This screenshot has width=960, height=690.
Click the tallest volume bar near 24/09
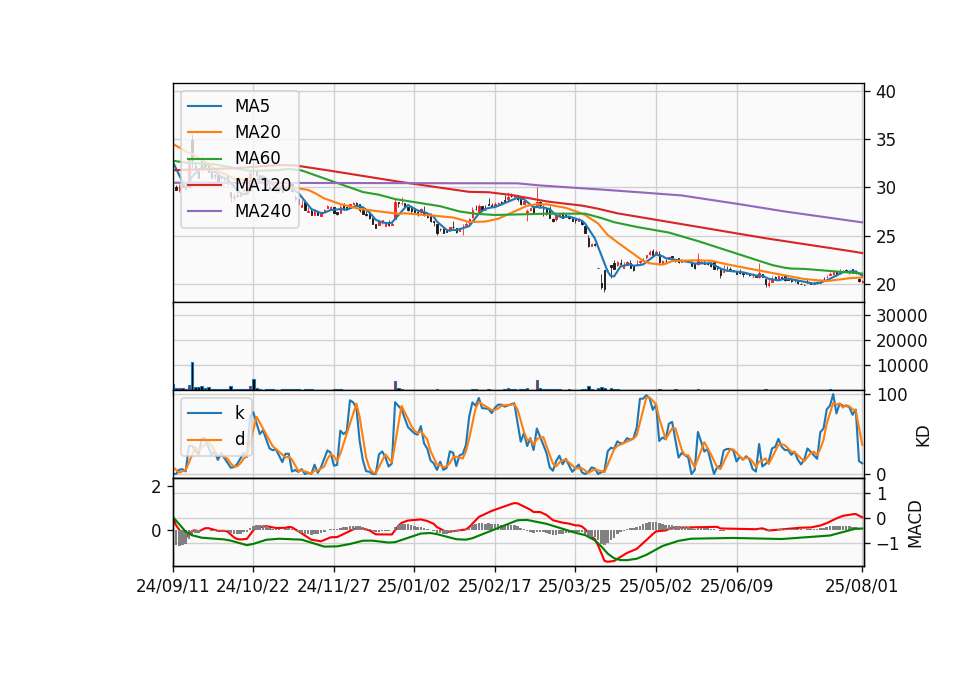point(192,376)
